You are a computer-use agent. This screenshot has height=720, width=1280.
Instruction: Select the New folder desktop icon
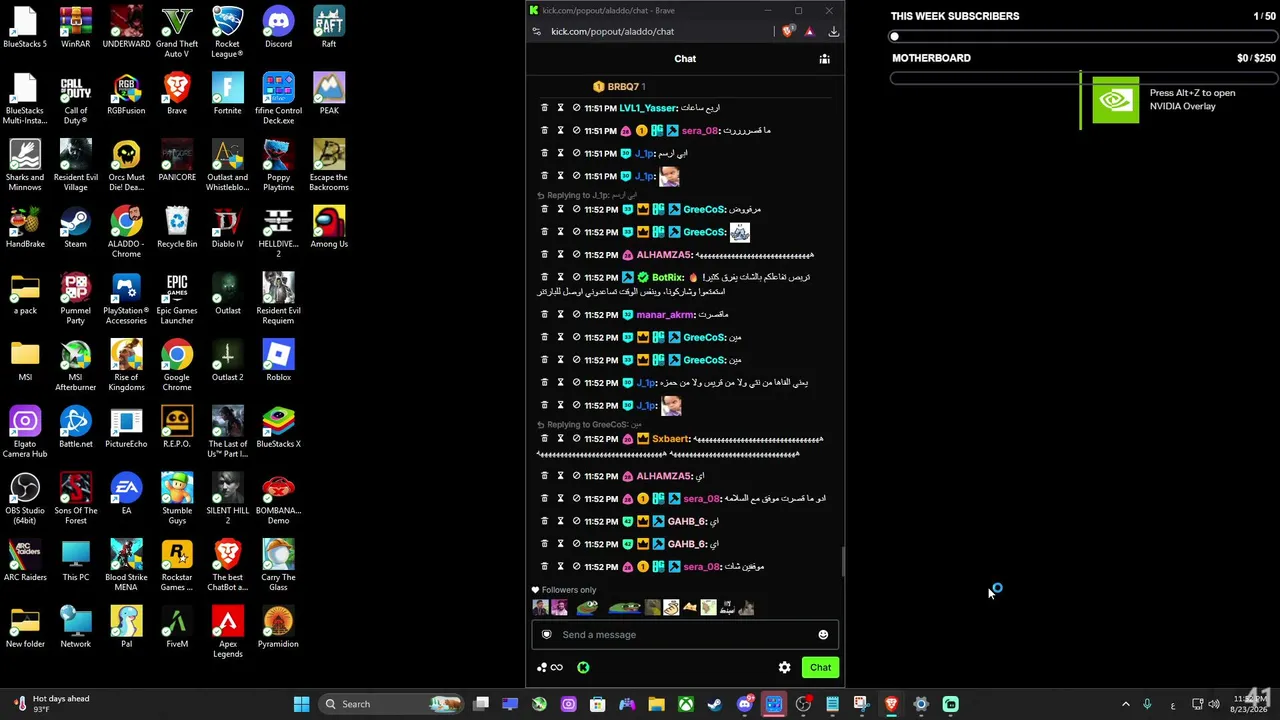25,627
